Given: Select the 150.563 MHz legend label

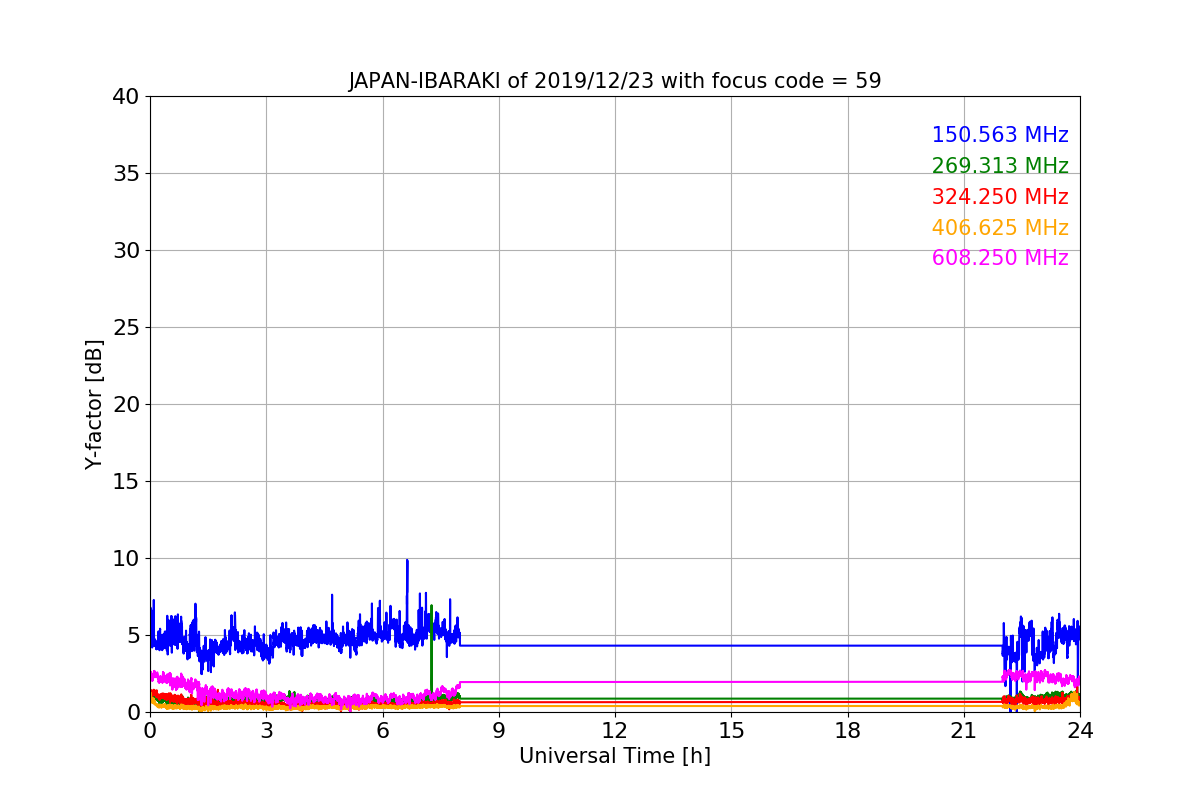Looking at the screenshot, I should tap(1000, 135).
